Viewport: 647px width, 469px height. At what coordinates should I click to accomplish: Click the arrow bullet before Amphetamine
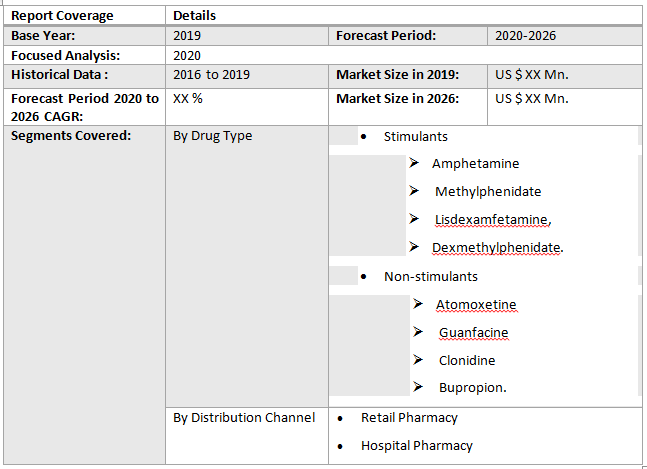coord(414,163)
